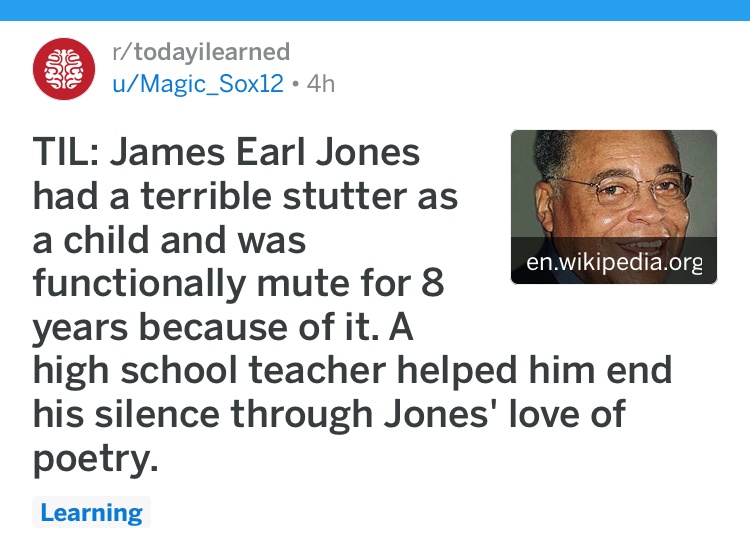
Task: Click the 'years because of it. A' line
Action: [222, 329]
